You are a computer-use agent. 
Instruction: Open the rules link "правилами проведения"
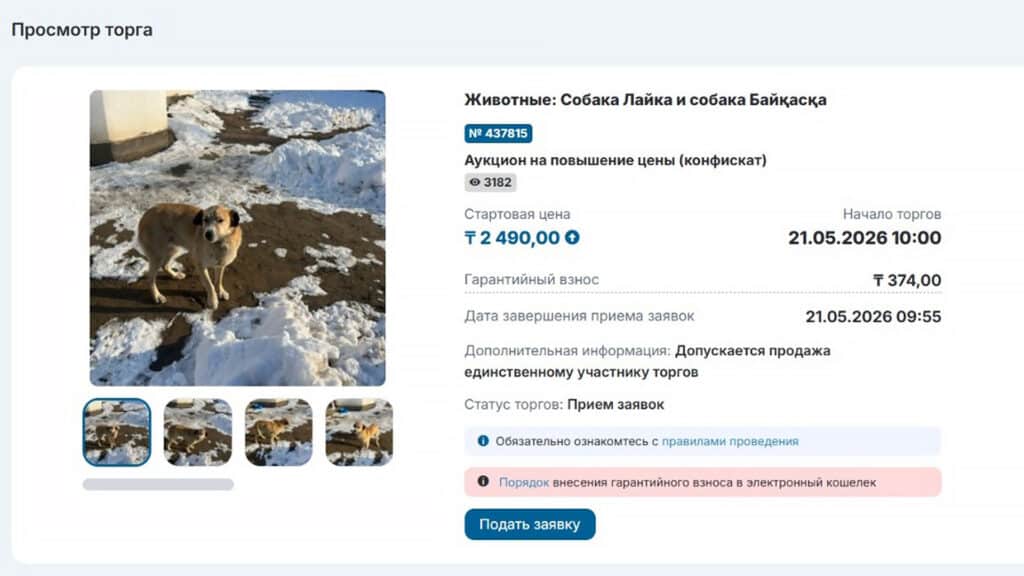[730, 441]
